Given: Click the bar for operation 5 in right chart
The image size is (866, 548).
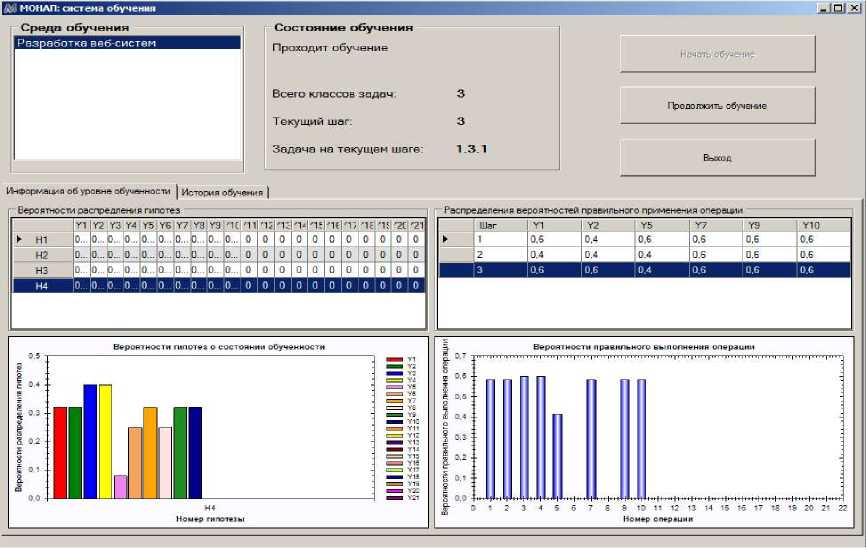Looking at the screenshot, I should pos(557,455).
